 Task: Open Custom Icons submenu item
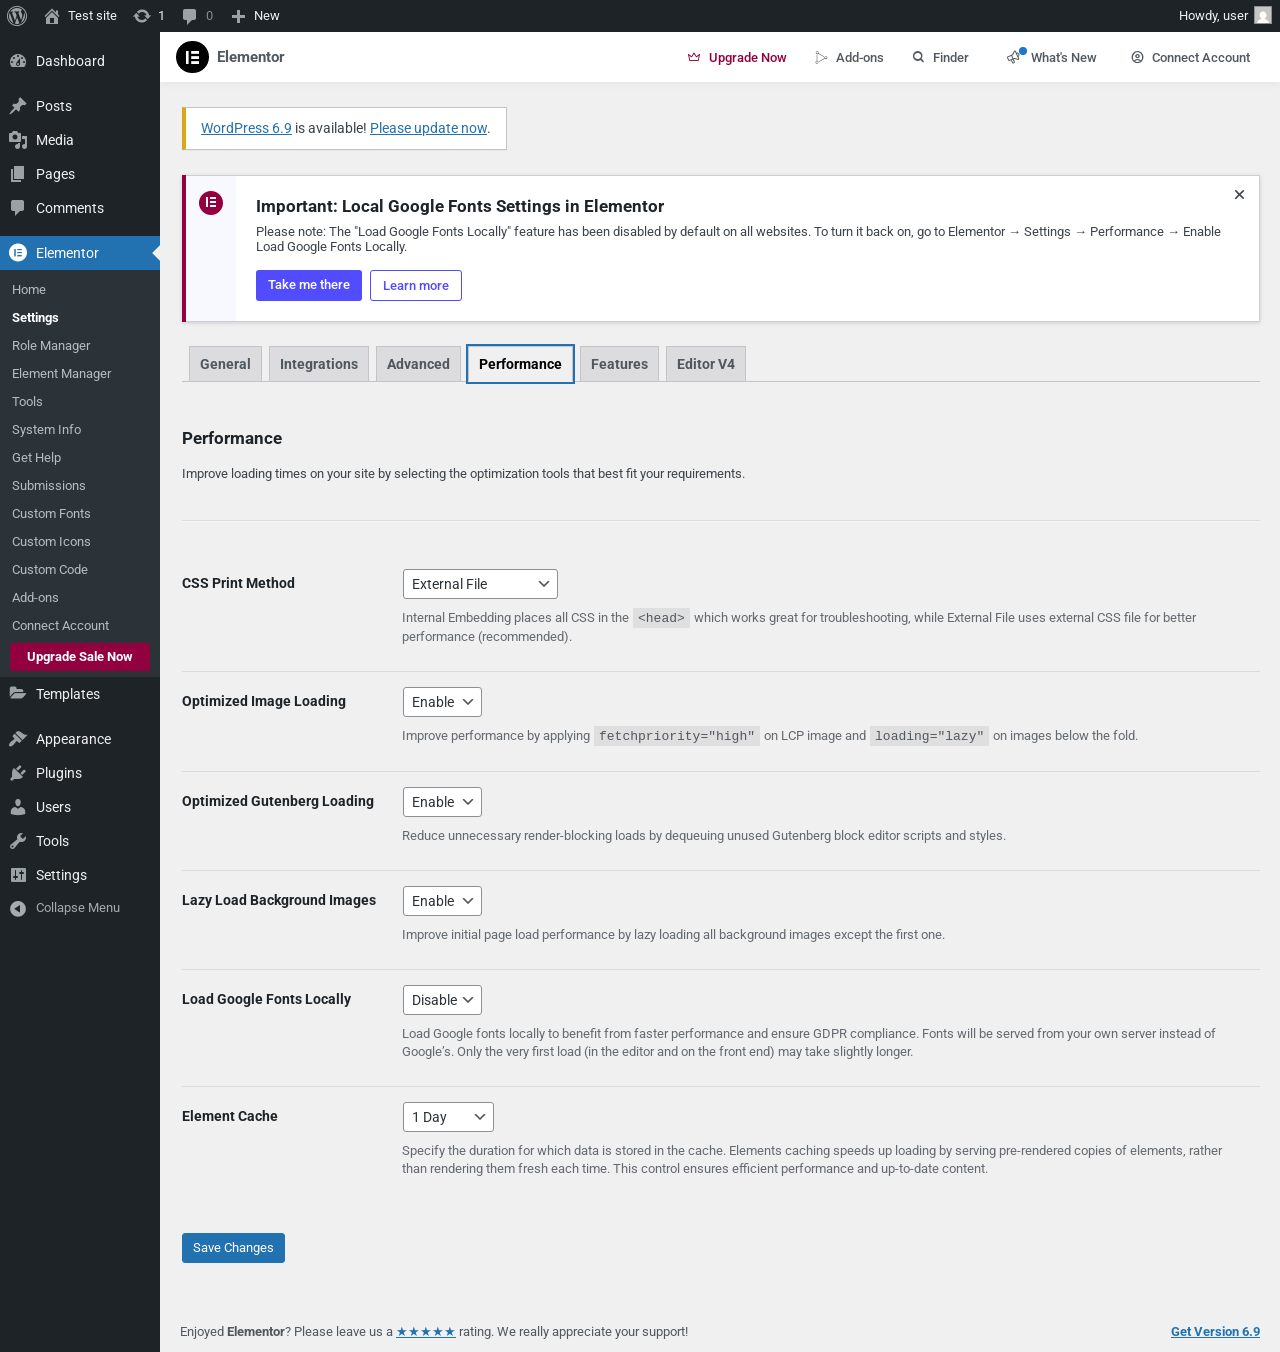click(x=51, y=542)
